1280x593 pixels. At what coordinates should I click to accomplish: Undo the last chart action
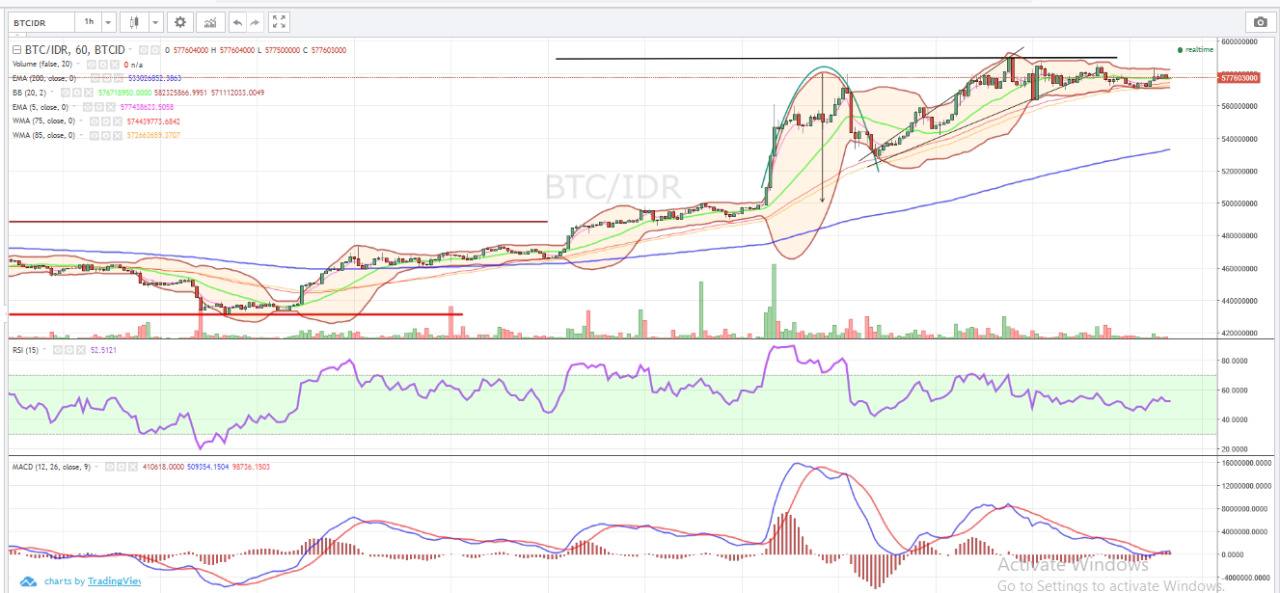click(237, 21)
